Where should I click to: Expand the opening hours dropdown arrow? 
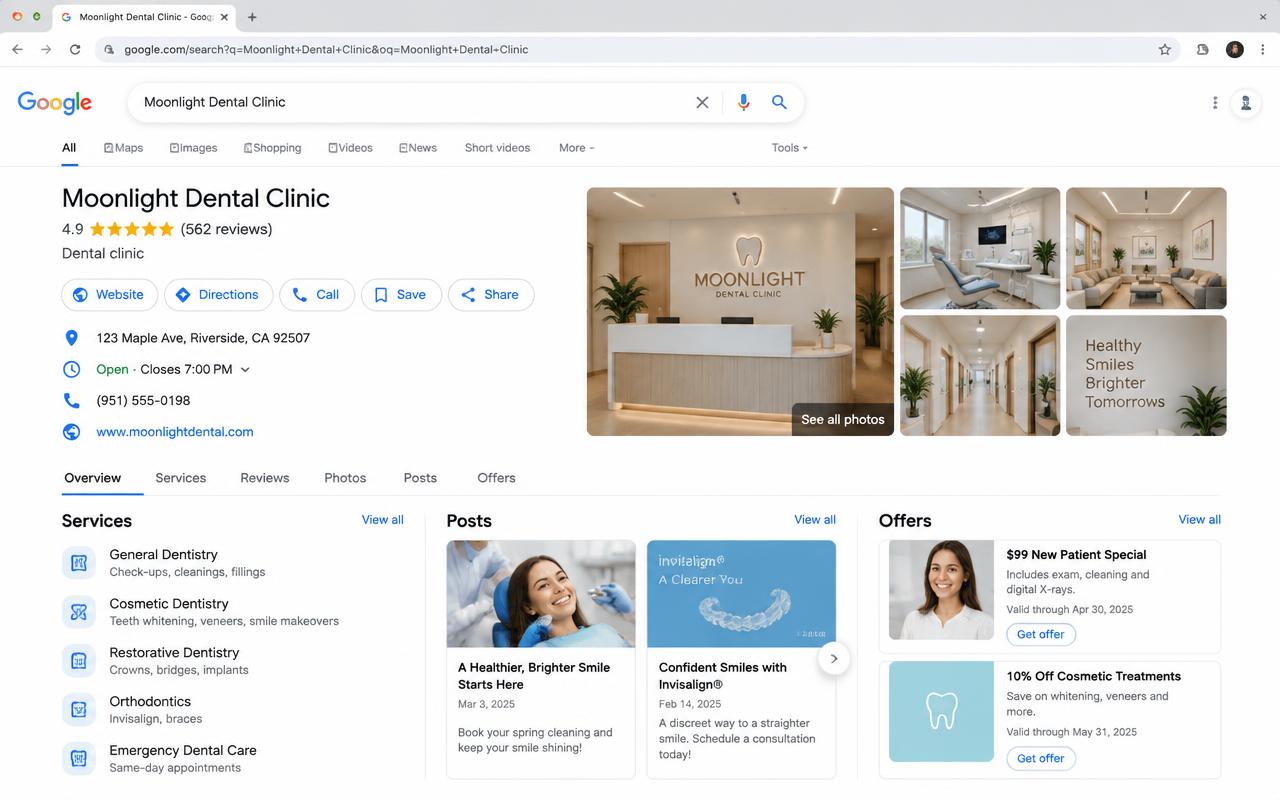(245, 370)
